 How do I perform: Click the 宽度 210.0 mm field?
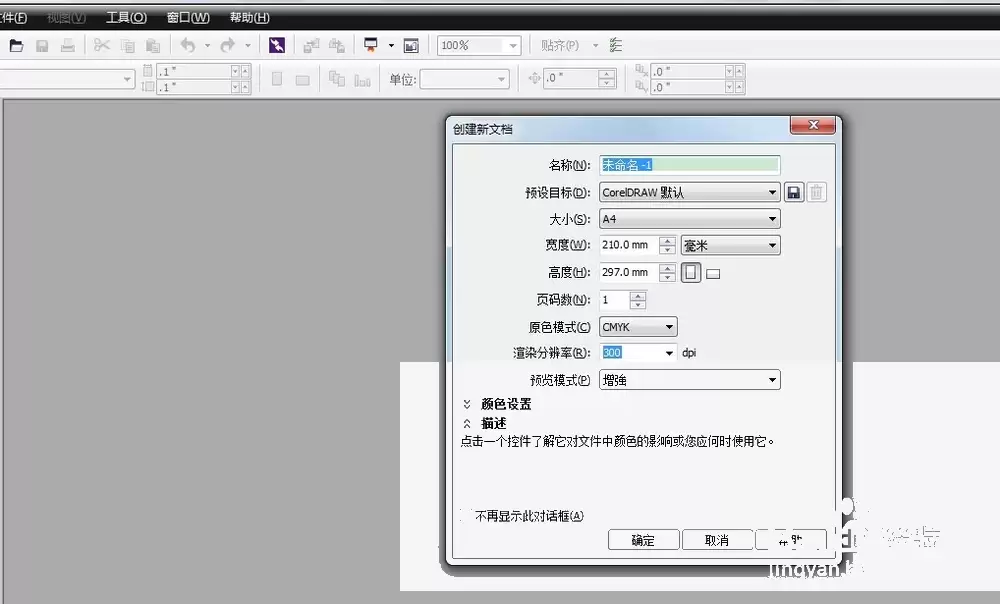[629, 245]
